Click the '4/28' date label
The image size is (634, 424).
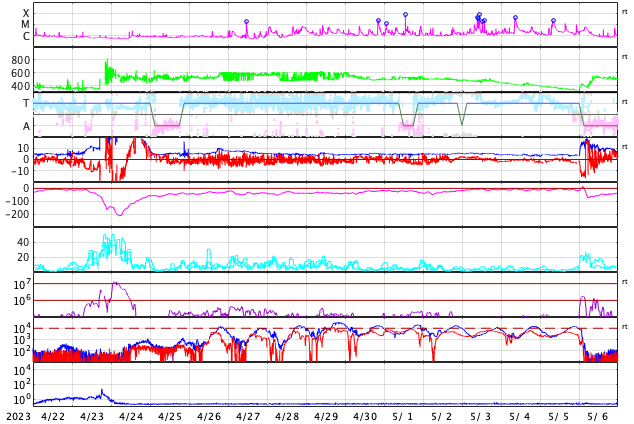click(287, 416)
